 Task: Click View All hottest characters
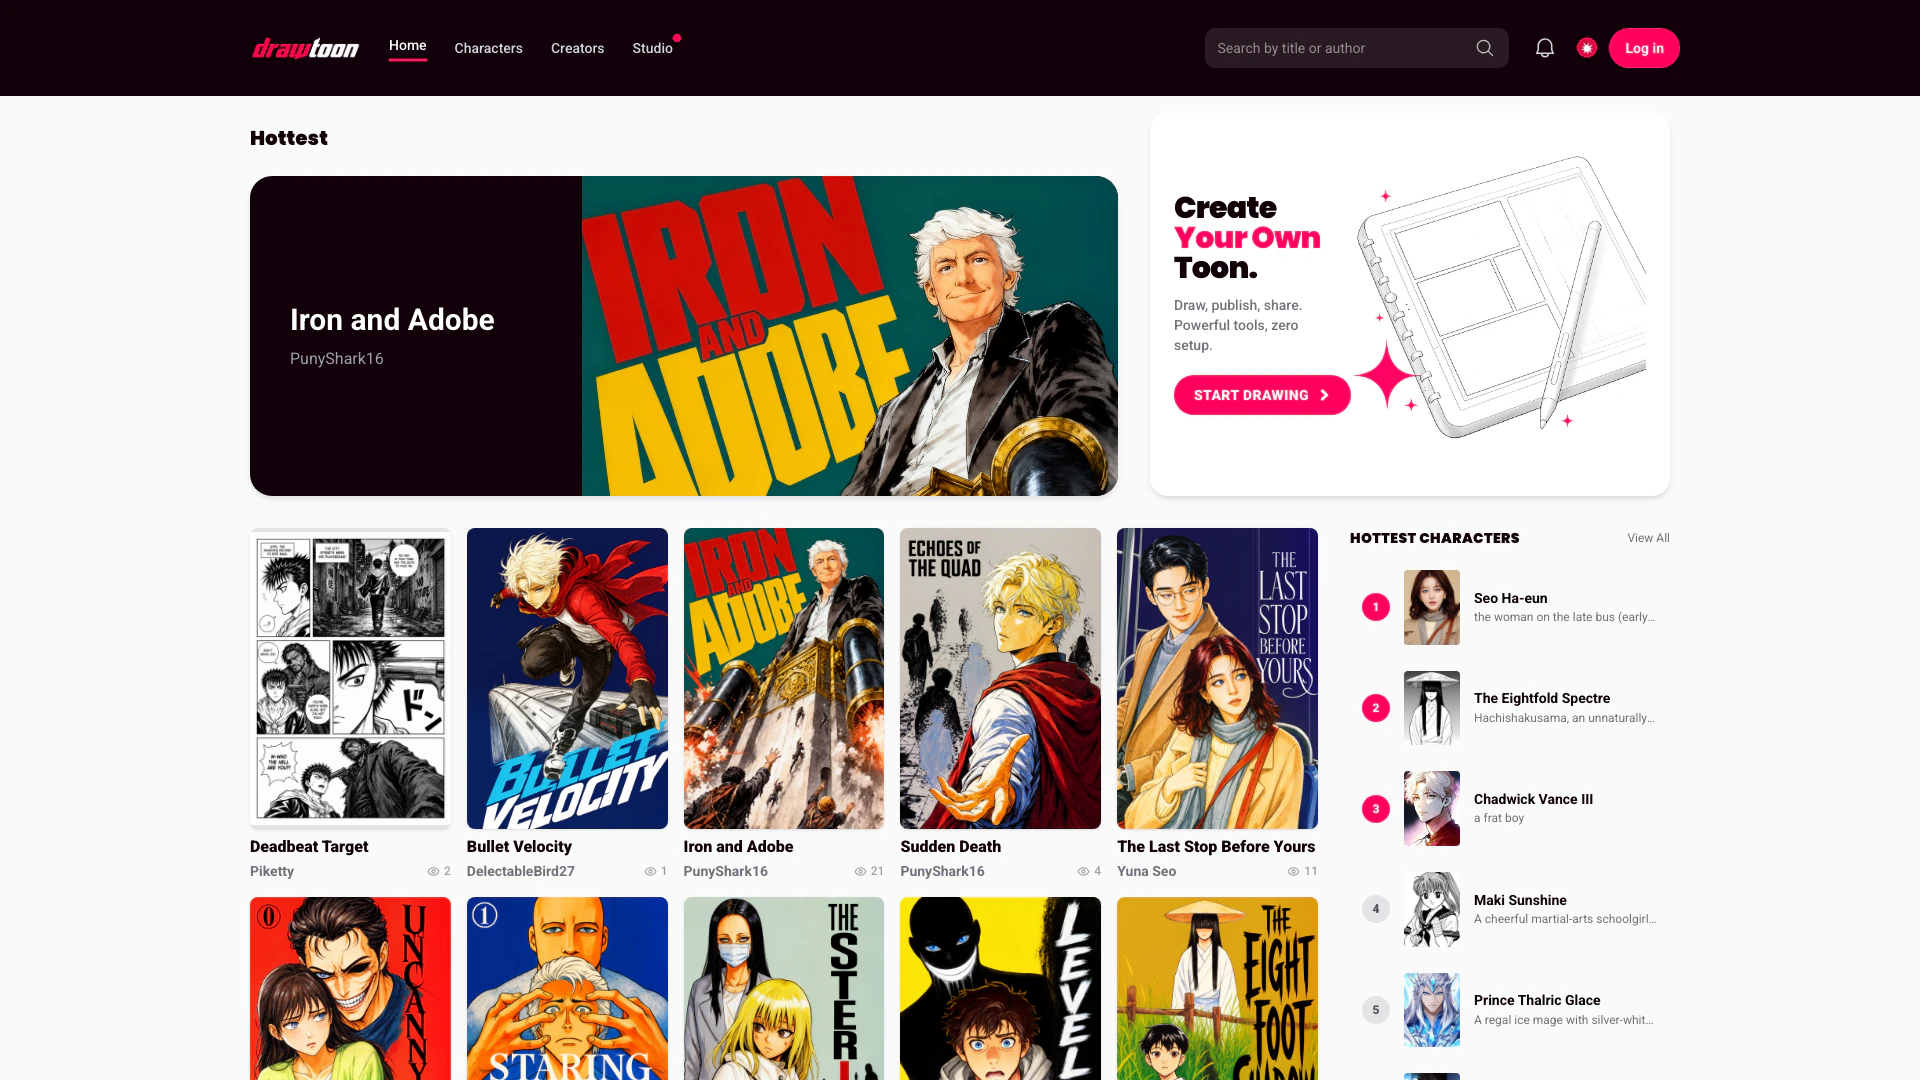coord(1648,538)
